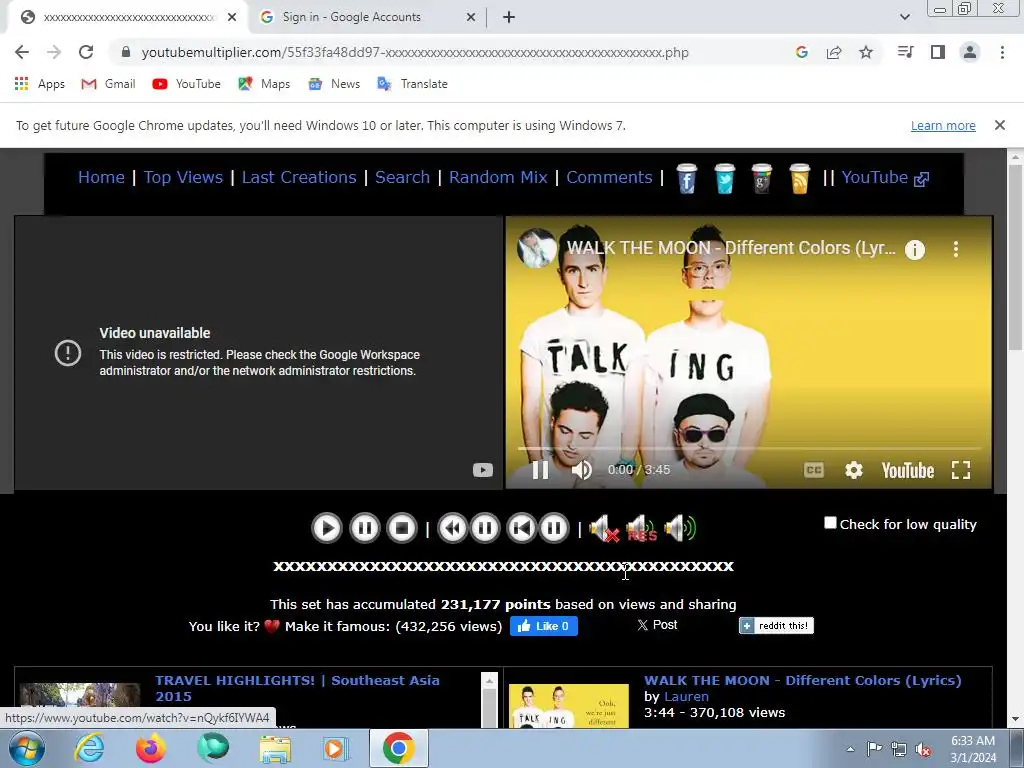
Task: Click the skip-to-start button
Action: coord(521,528)
